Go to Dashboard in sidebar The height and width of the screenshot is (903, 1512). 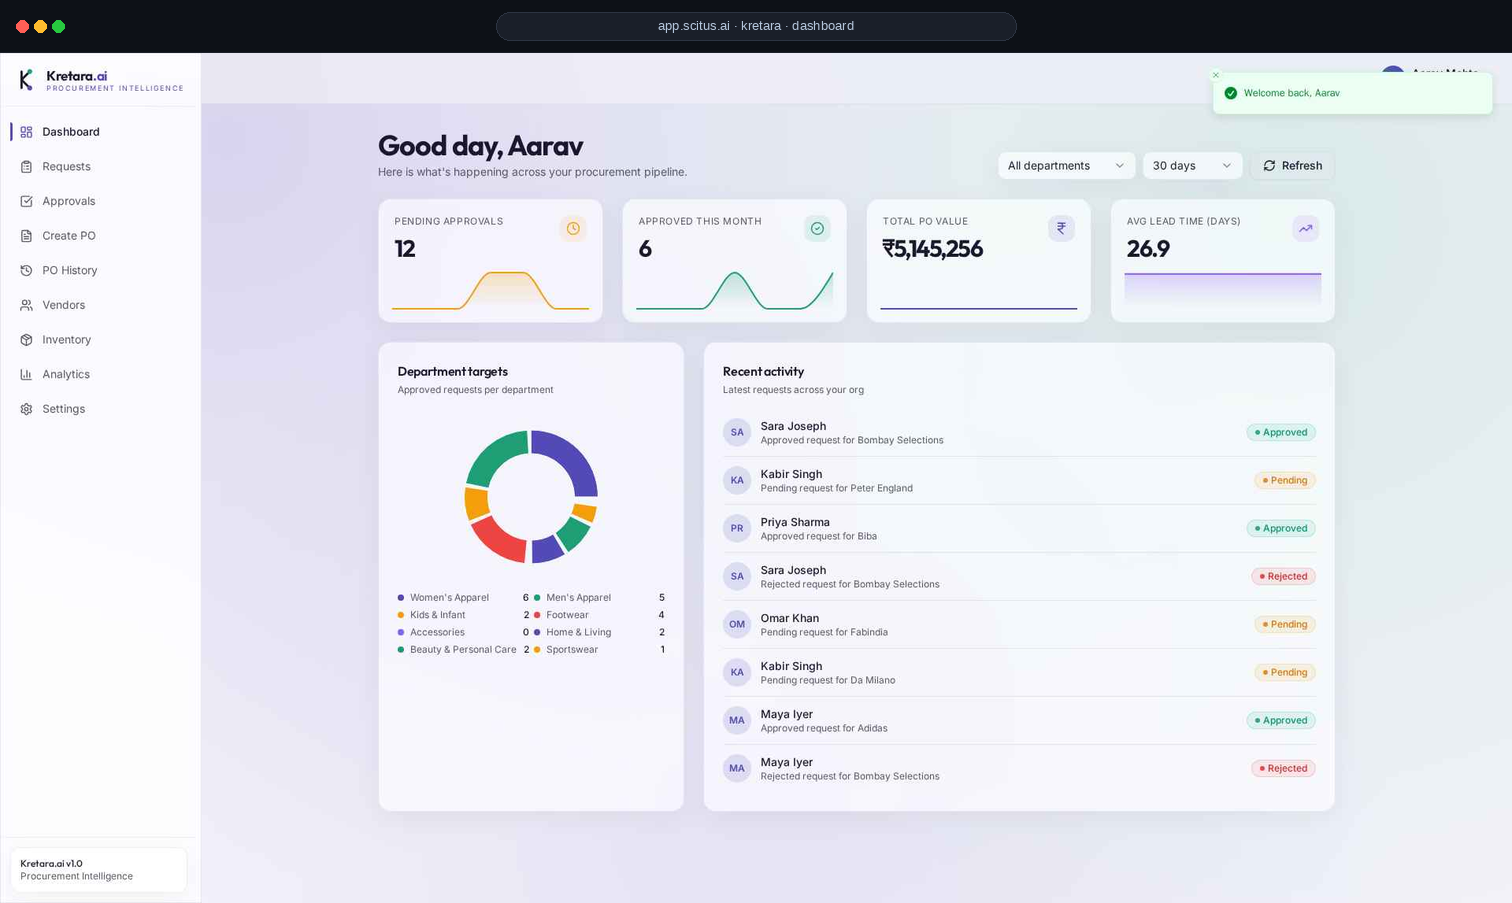coord(100,132)
